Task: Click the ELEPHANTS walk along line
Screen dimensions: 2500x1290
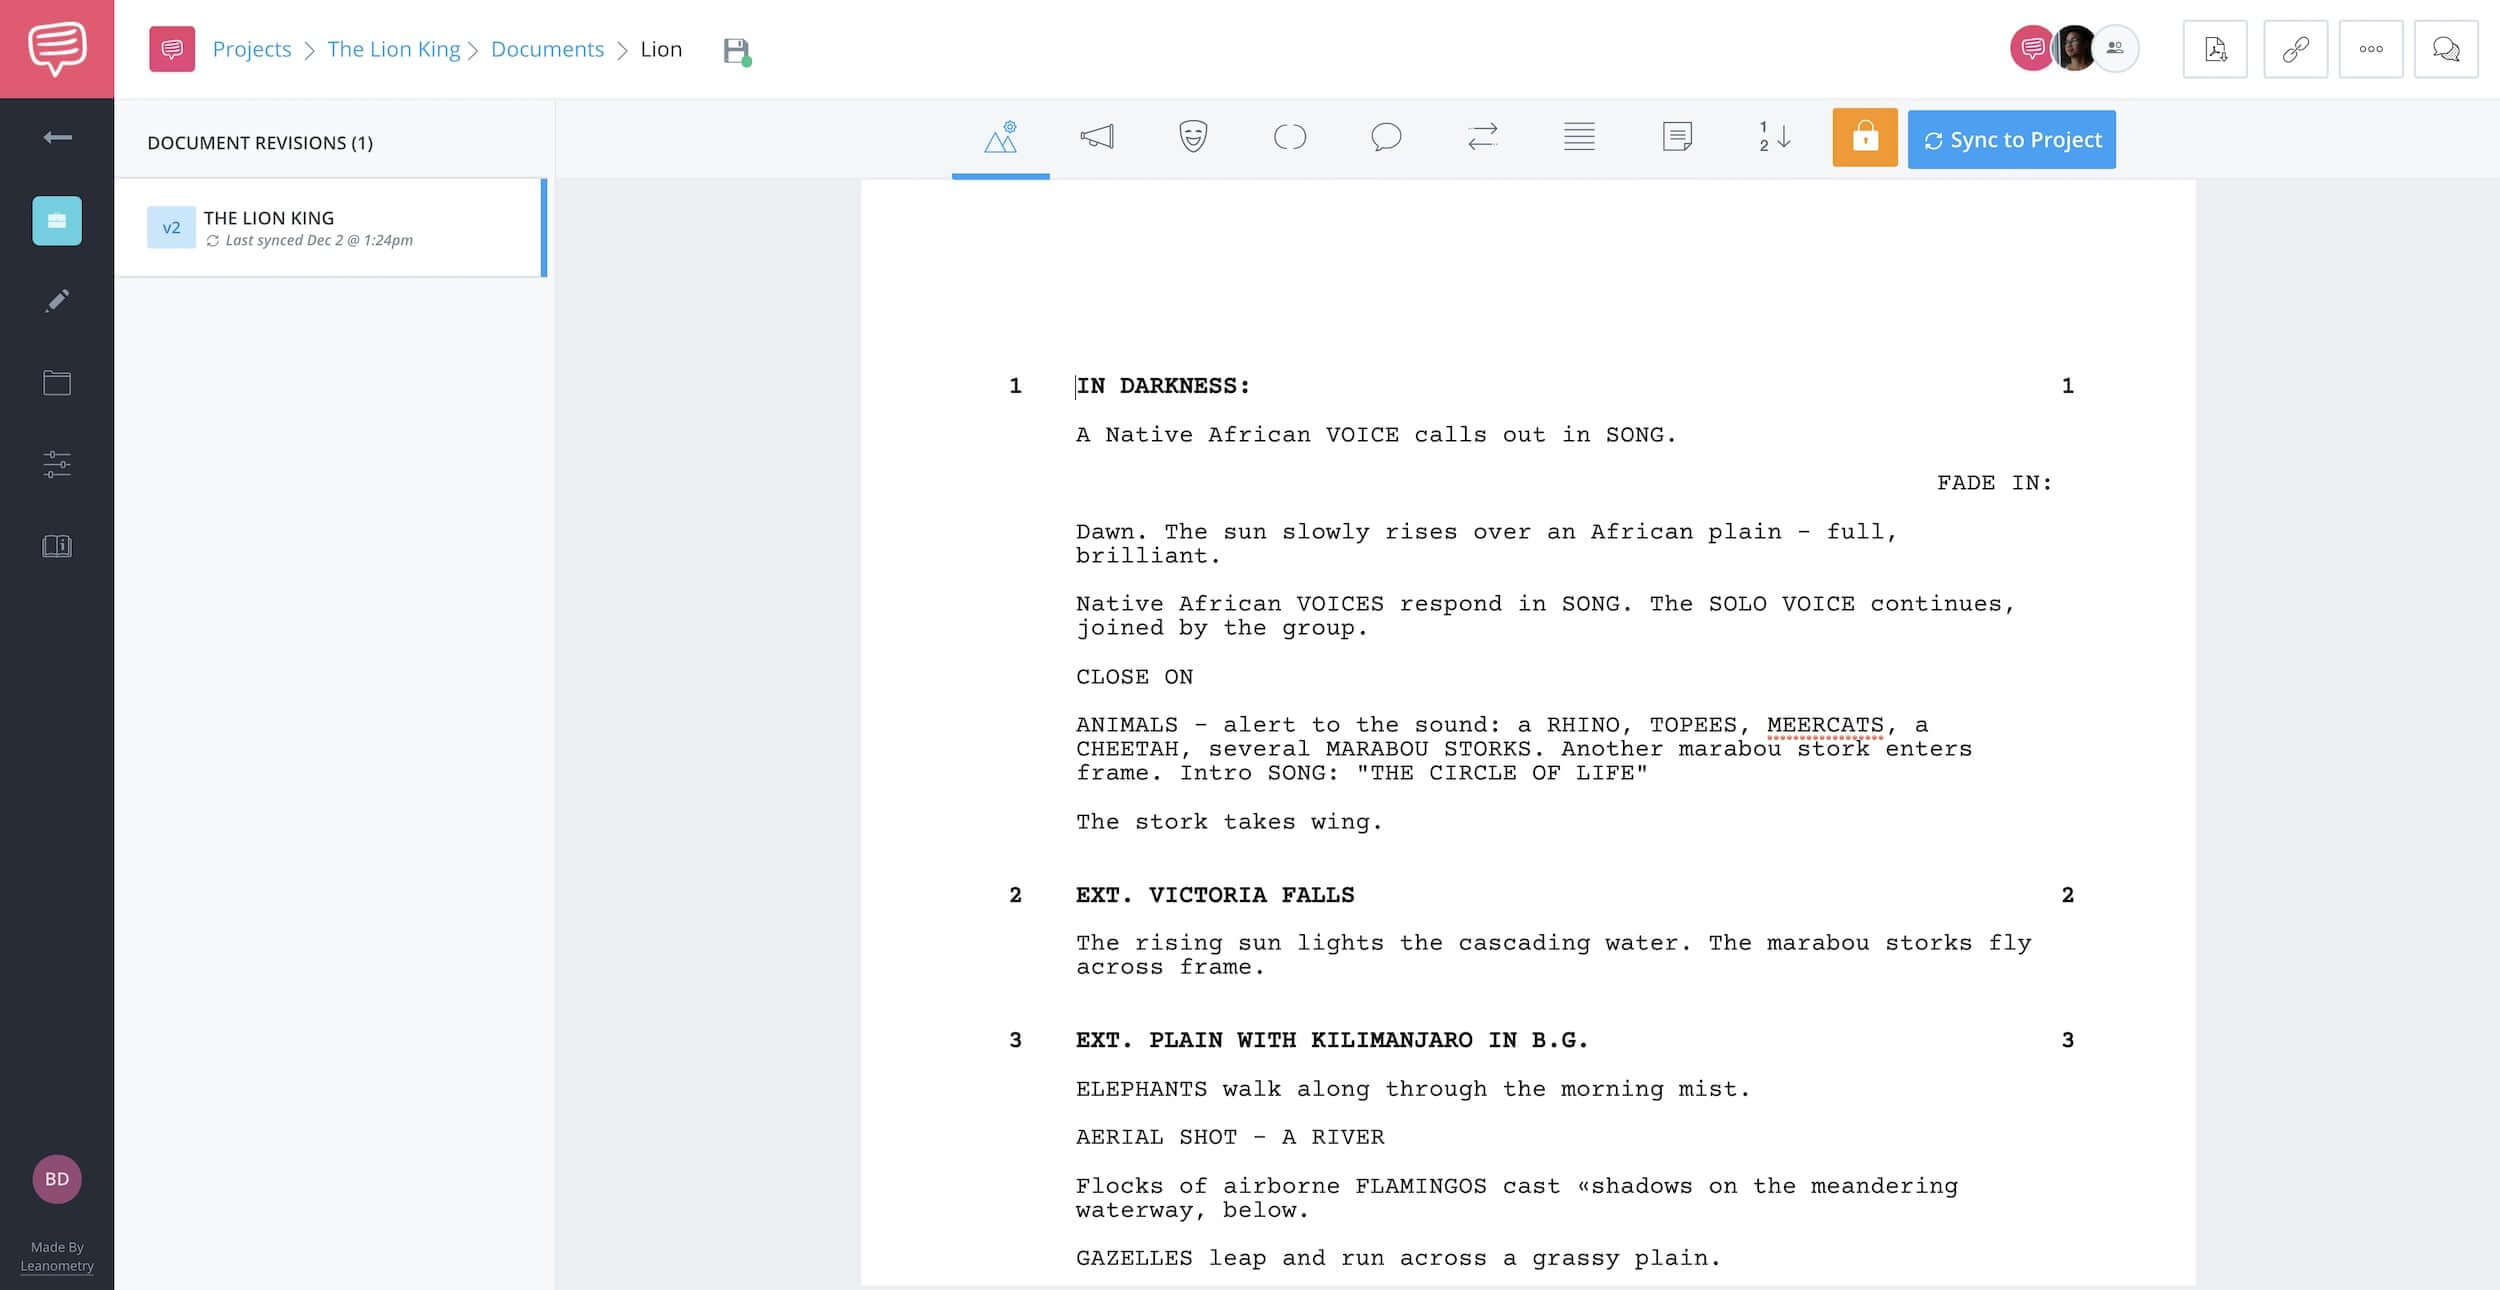Action: [x=1413, y=1089]
